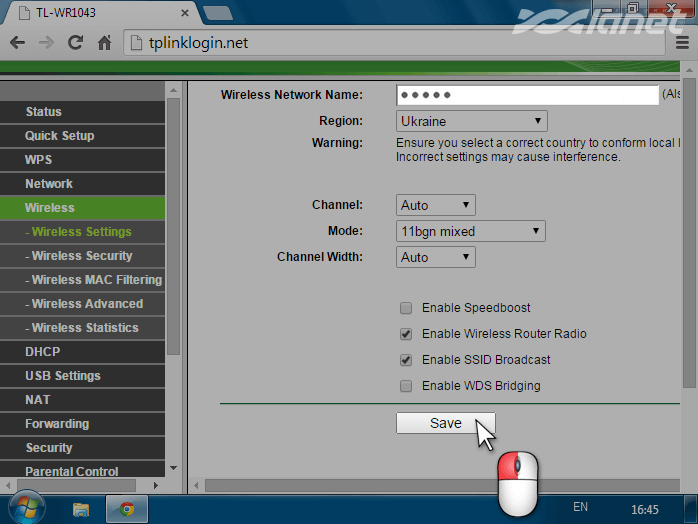Screen dimensions: 698x524
Task: Expand the Channel dropdown
Action: tap(435, 205)
